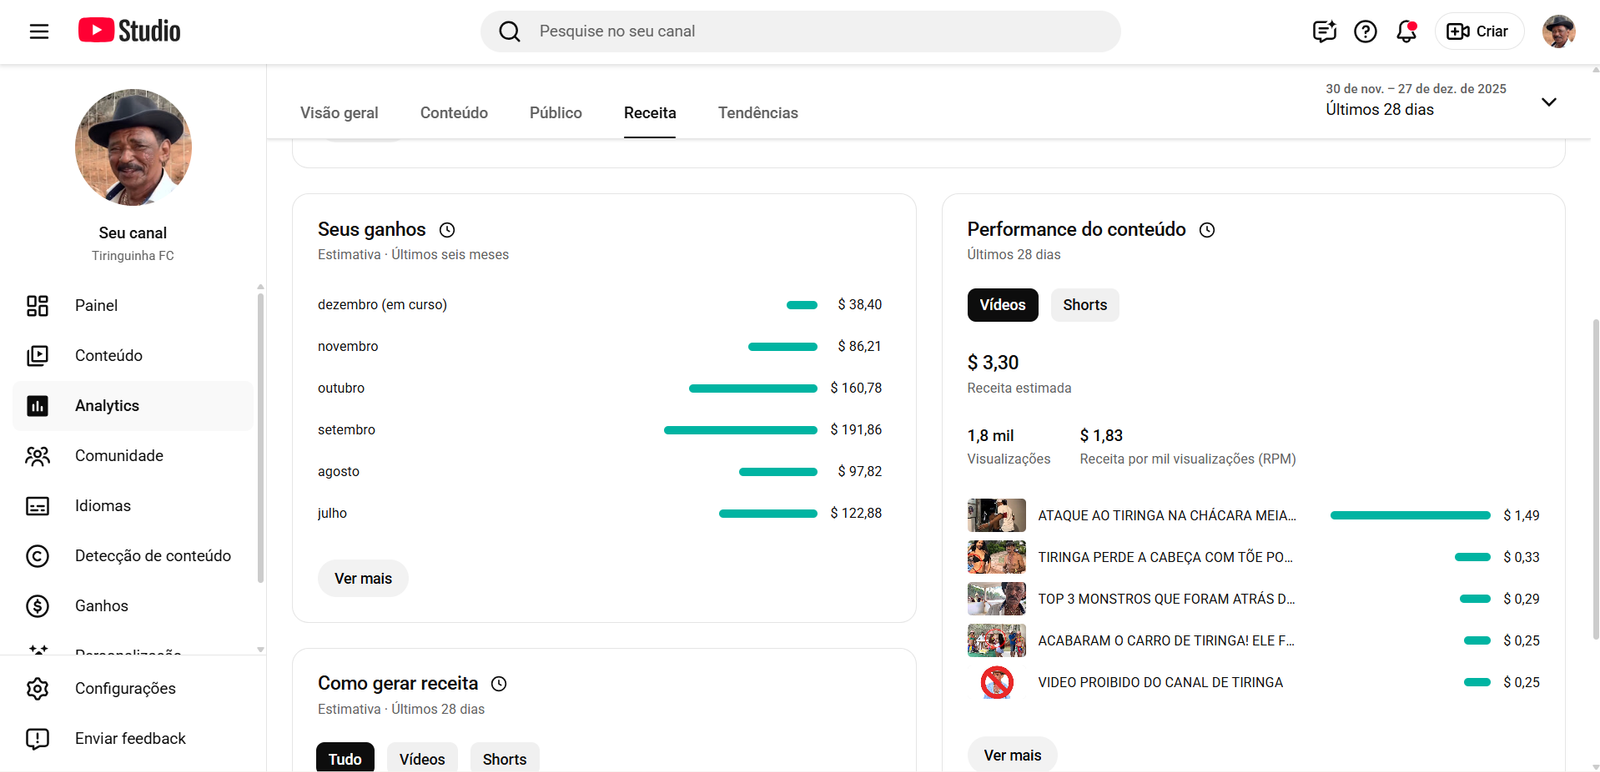Click the TIRINGA PERDE A CABEÇA title
Viewport: 1600px width, 772px height.
coord(1165,557)
